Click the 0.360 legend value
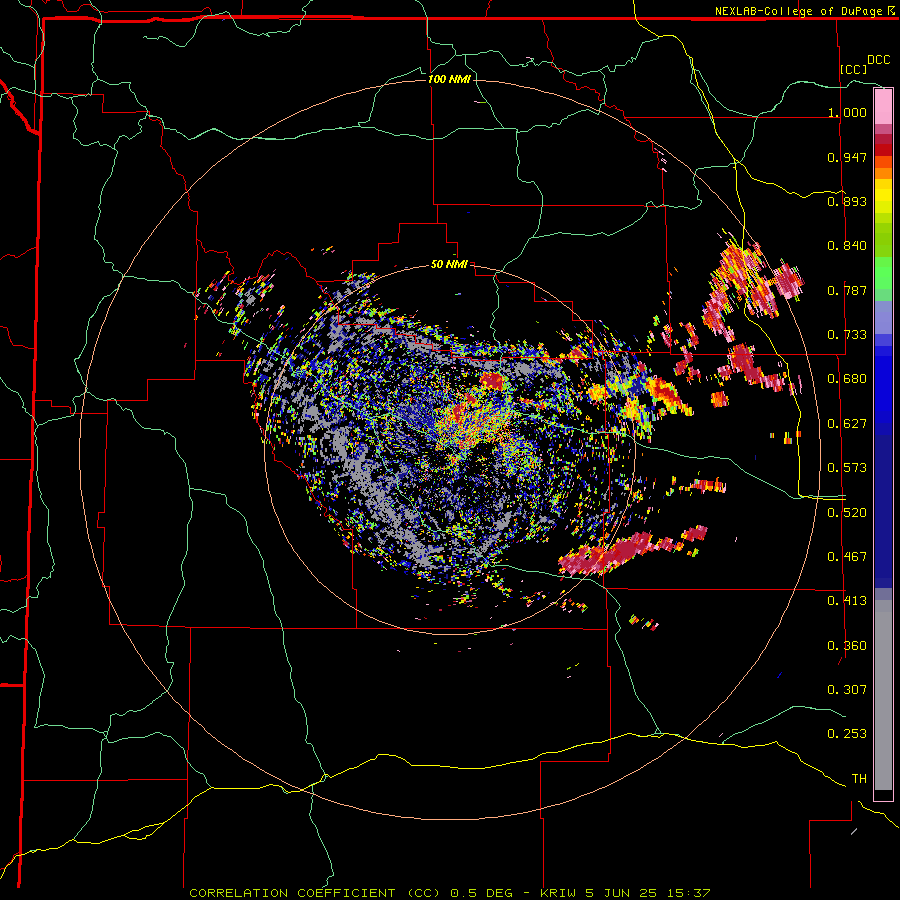Viewport: 900px width, 900px height. (x=847, y=646)
